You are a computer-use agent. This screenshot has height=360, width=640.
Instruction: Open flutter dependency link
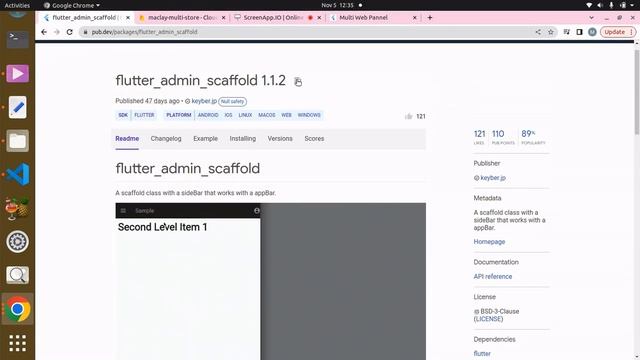point(482,353)
